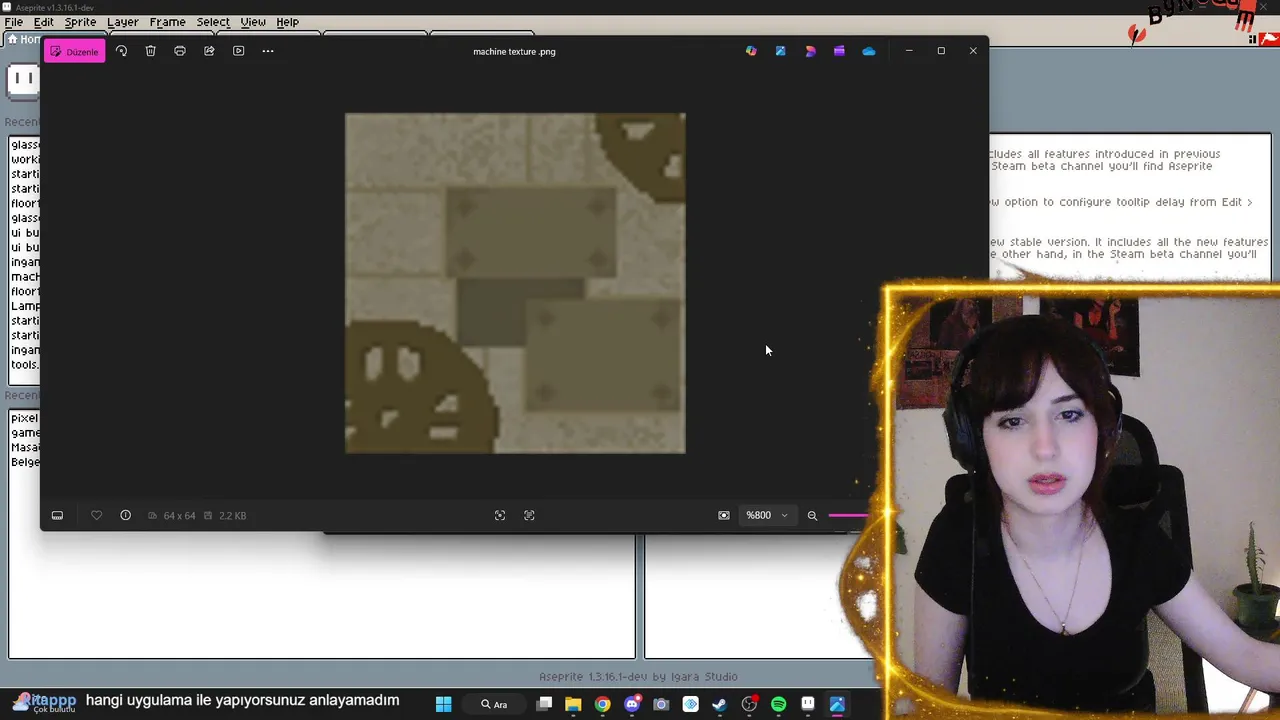Open Aseprite File menu
This screenshot has width=1280, height=720.
[13, 22]
